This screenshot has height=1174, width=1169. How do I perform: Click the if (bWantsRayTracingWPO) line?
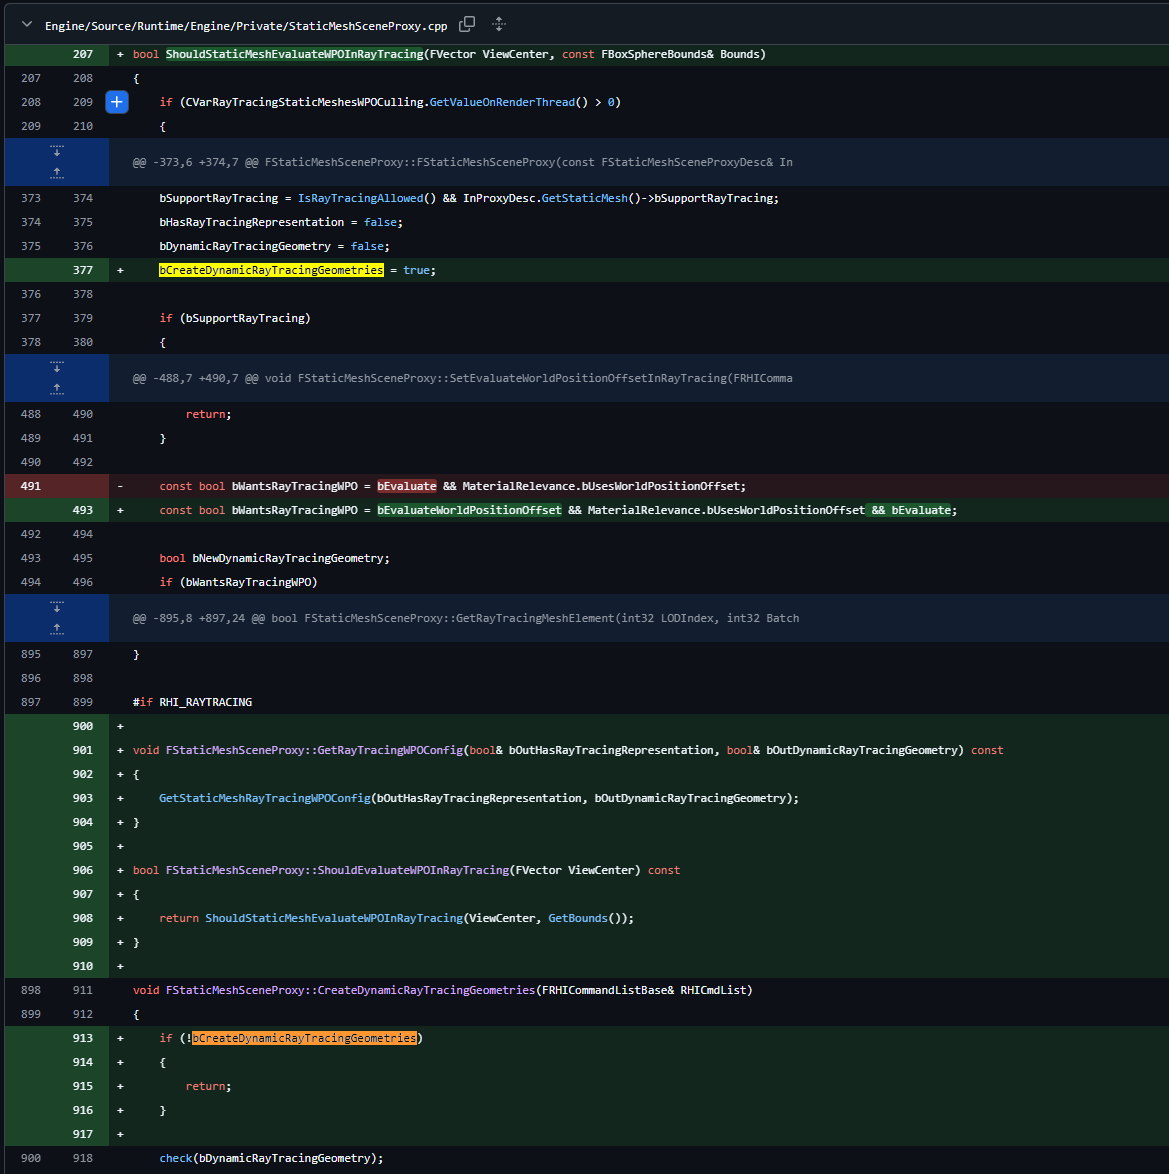pyautogui.click(x=238, y=582)
